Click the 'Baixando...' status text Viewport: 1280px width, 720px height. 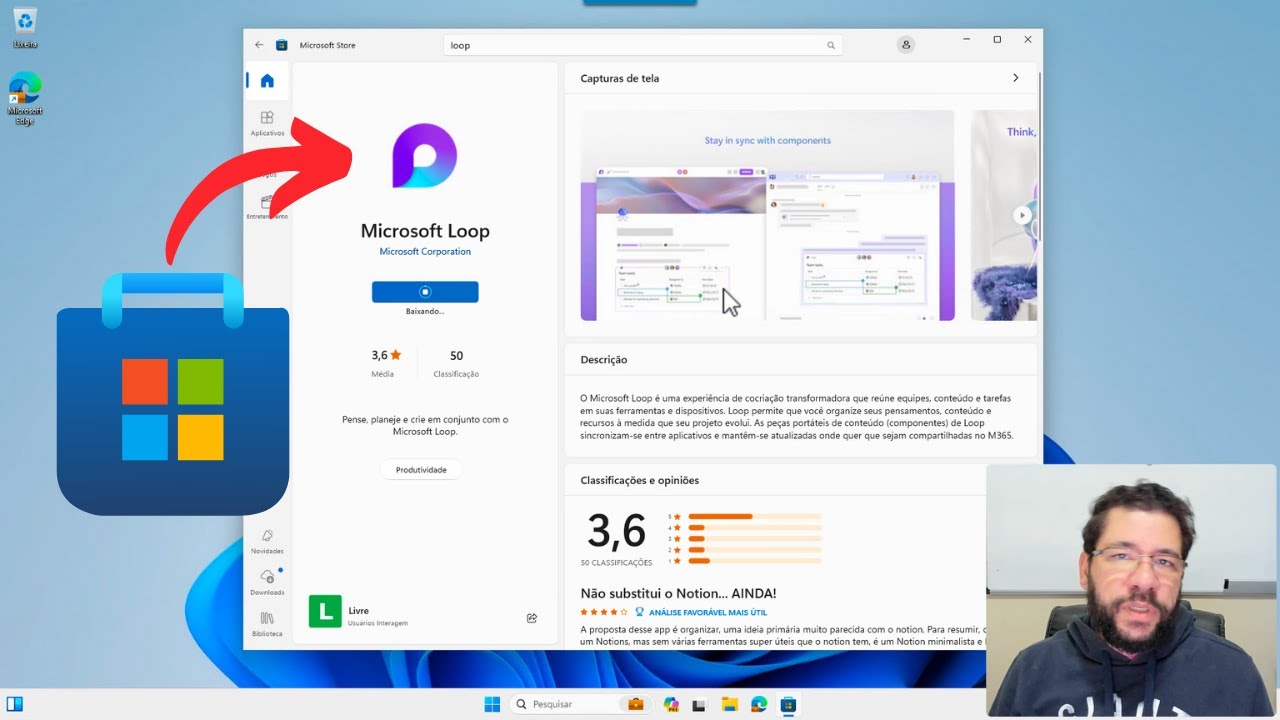pyautogui.click(x=425, y=311)
